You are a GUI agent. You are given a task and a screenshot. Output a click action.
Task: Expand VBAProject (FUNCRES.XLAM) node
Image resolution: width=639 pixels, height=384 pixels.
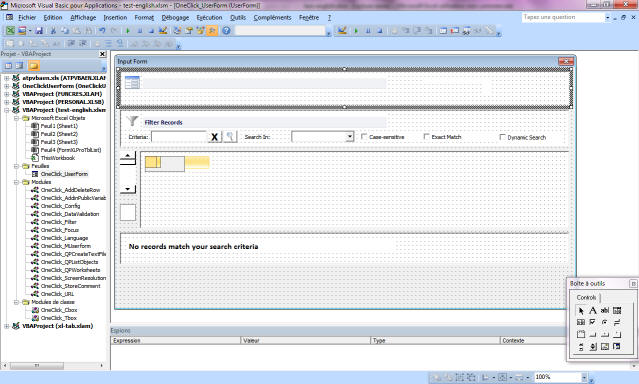click(7, 94)
